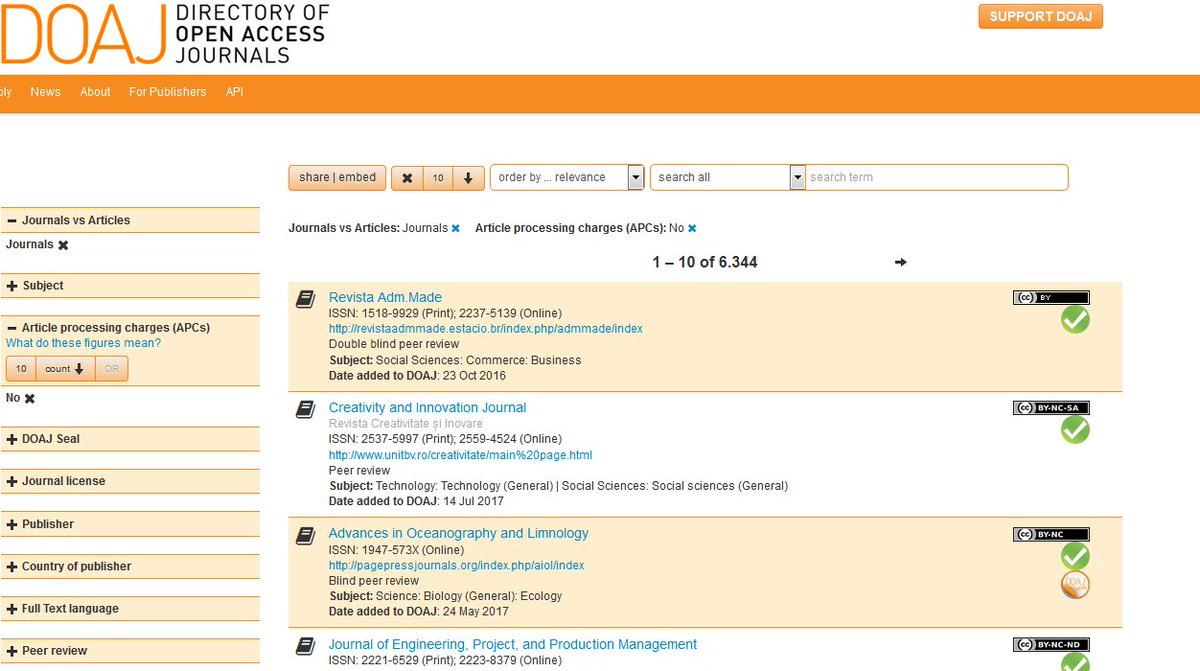This screenshot has width=1200, height=671.
Task: Open the 'search all' field dropdown
Action: pos(728,177)
